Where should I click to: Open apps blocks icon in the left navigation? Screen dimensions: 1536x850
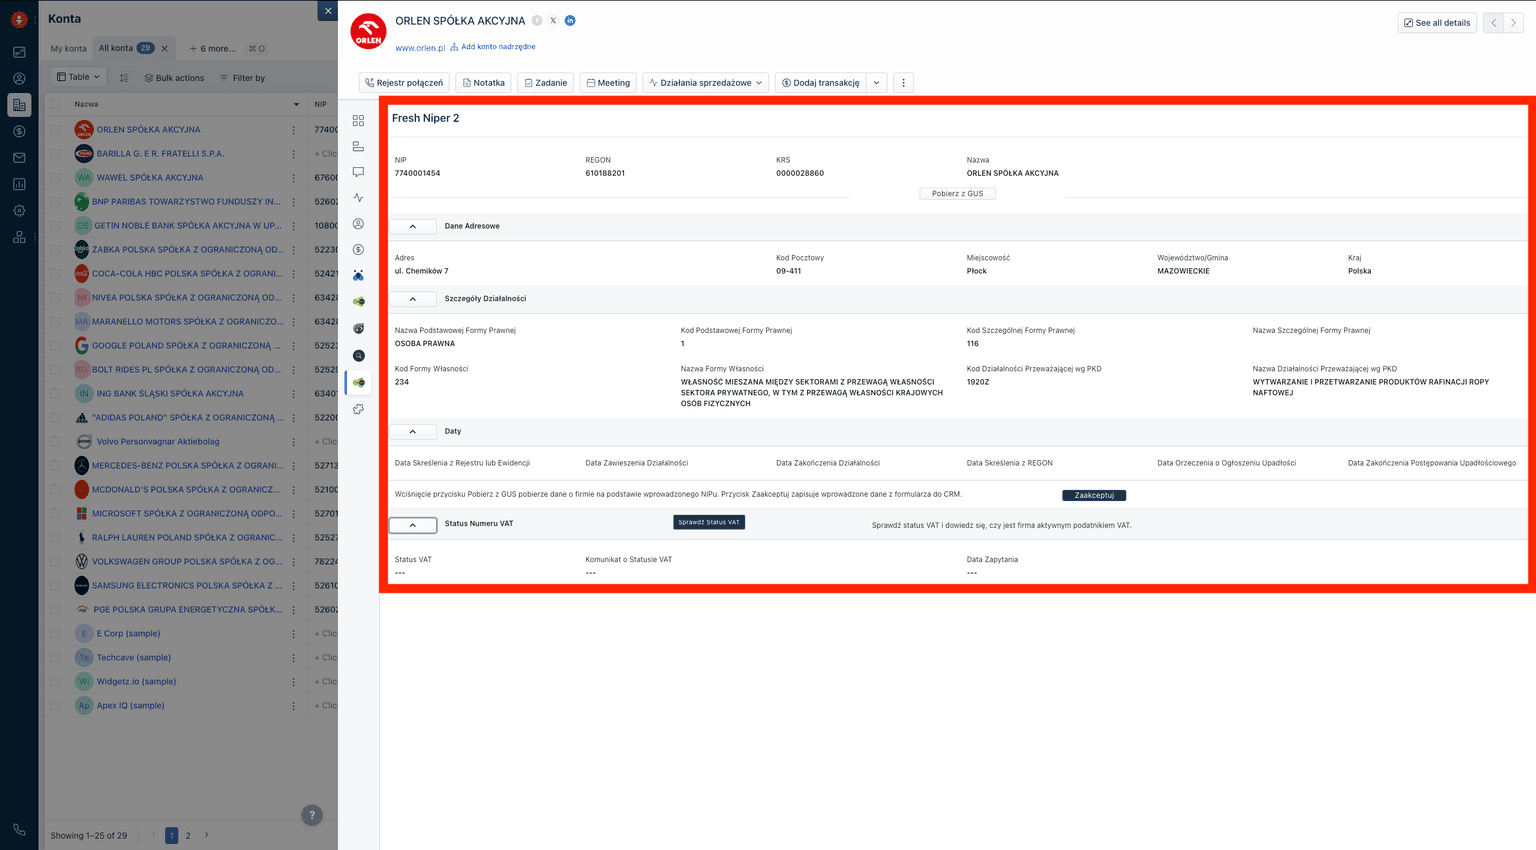click(x=19, y=237)
